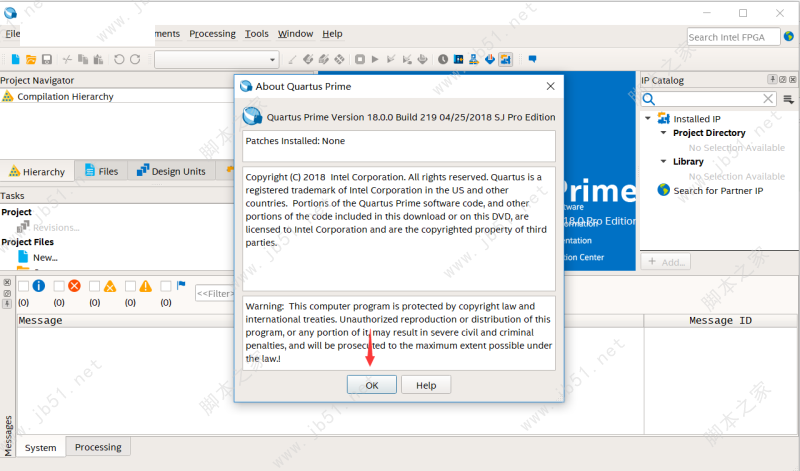This screenshot has width=800, height=471.
Task: Click Revisions... under Project tasks
Action: tap(56, 228)
